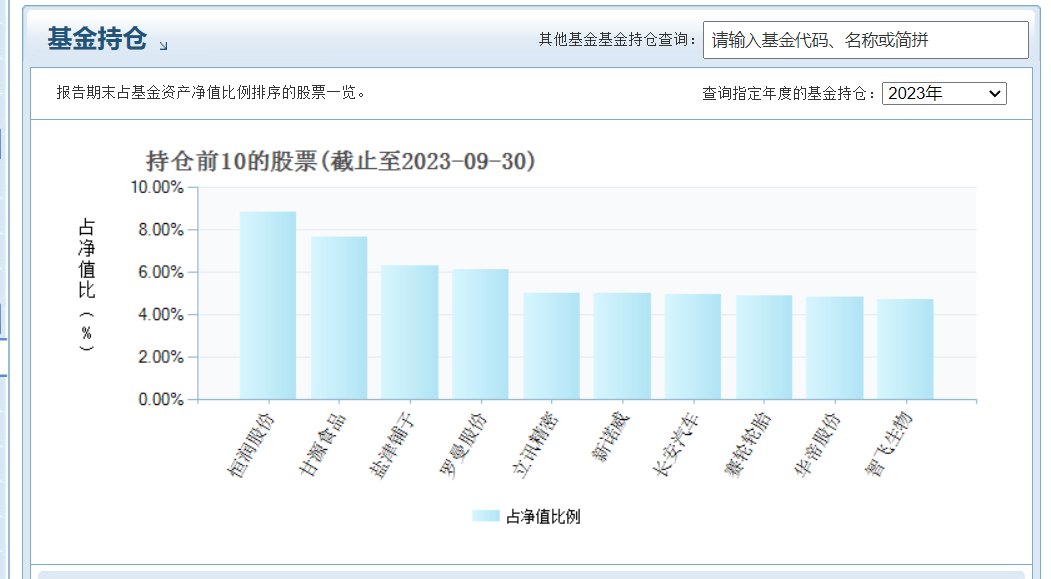This screenshot has width=1051, height=579.
Task: Focus the fund code search input field
Action: [x=865, y=40]
